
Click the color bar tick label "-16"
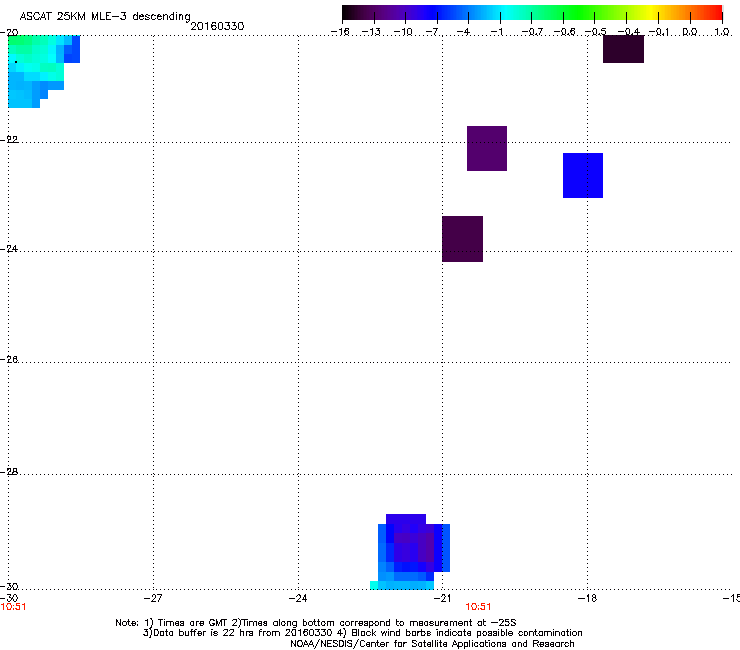[340, 32]
